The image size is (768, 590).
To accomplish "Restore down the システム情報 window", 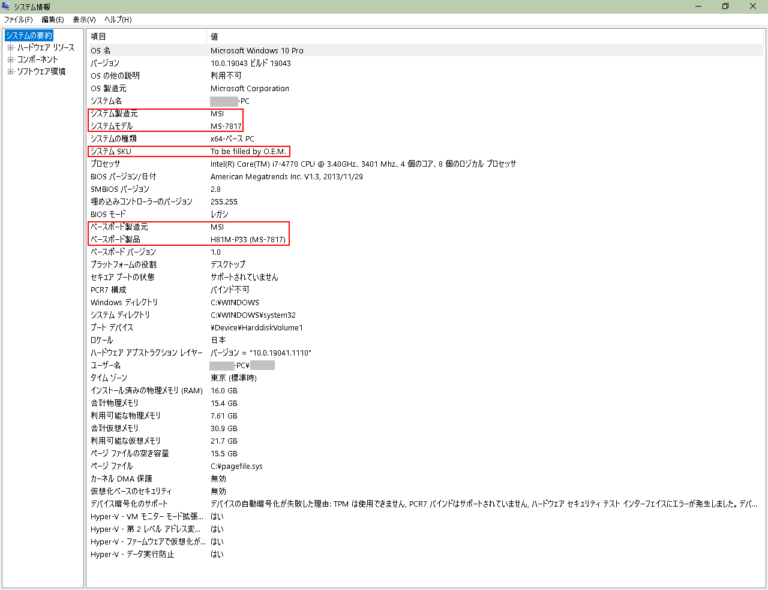I will pyautogui.click(x=725, y=6).
